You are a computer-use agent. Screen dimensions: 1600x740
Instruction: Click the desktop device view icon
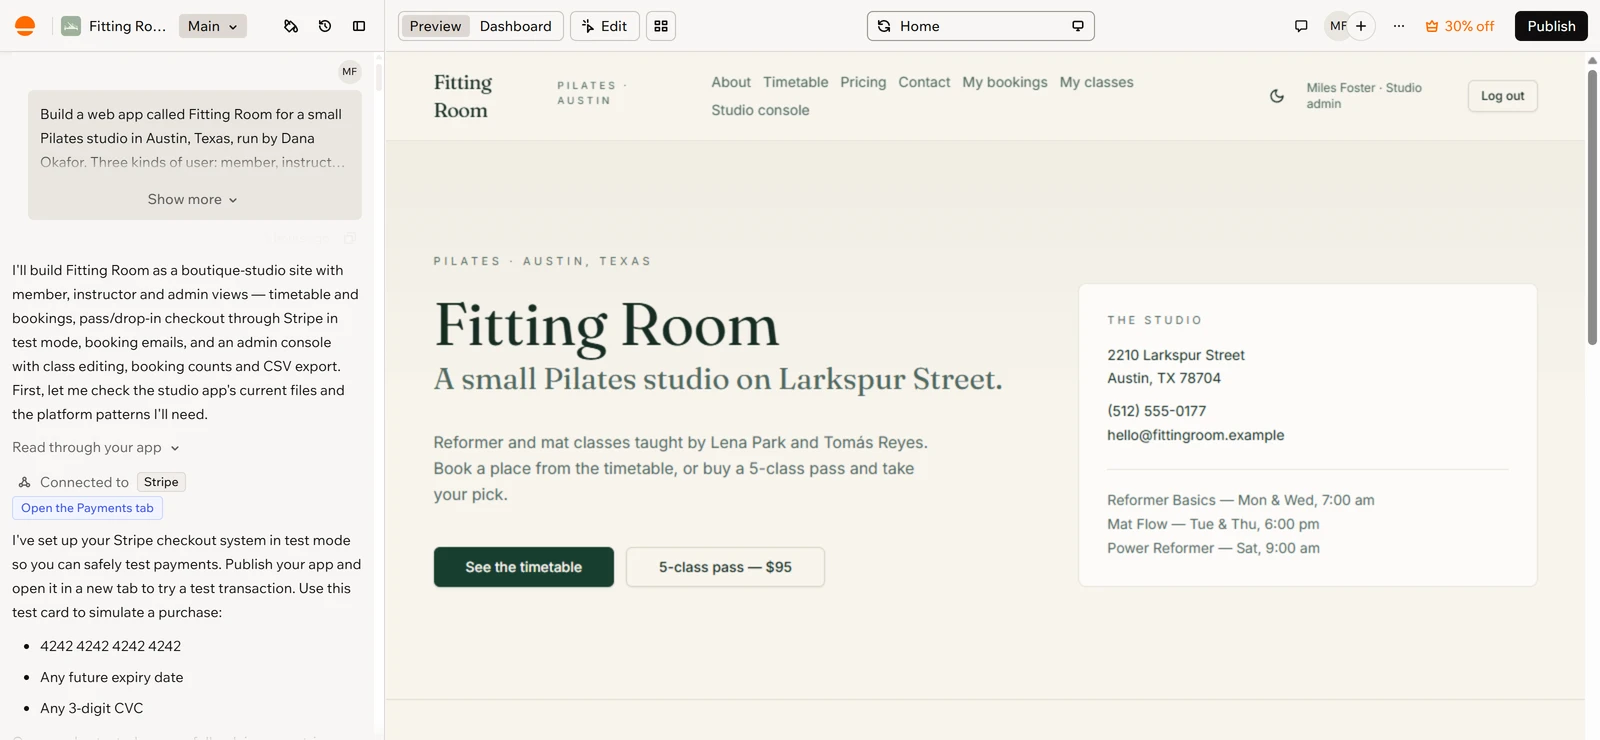[1078, 26]
